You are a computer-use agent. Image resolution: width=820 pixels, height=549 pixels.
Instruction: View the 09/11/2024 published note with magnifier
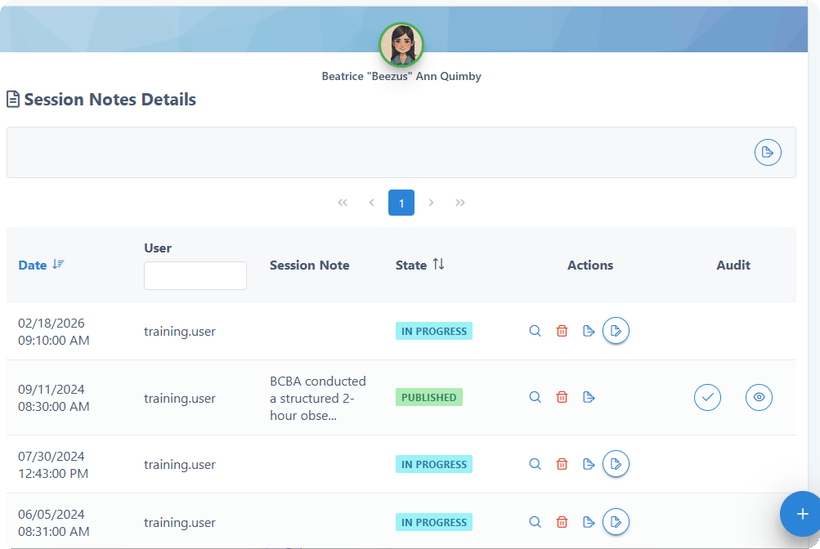pos(534,397)
